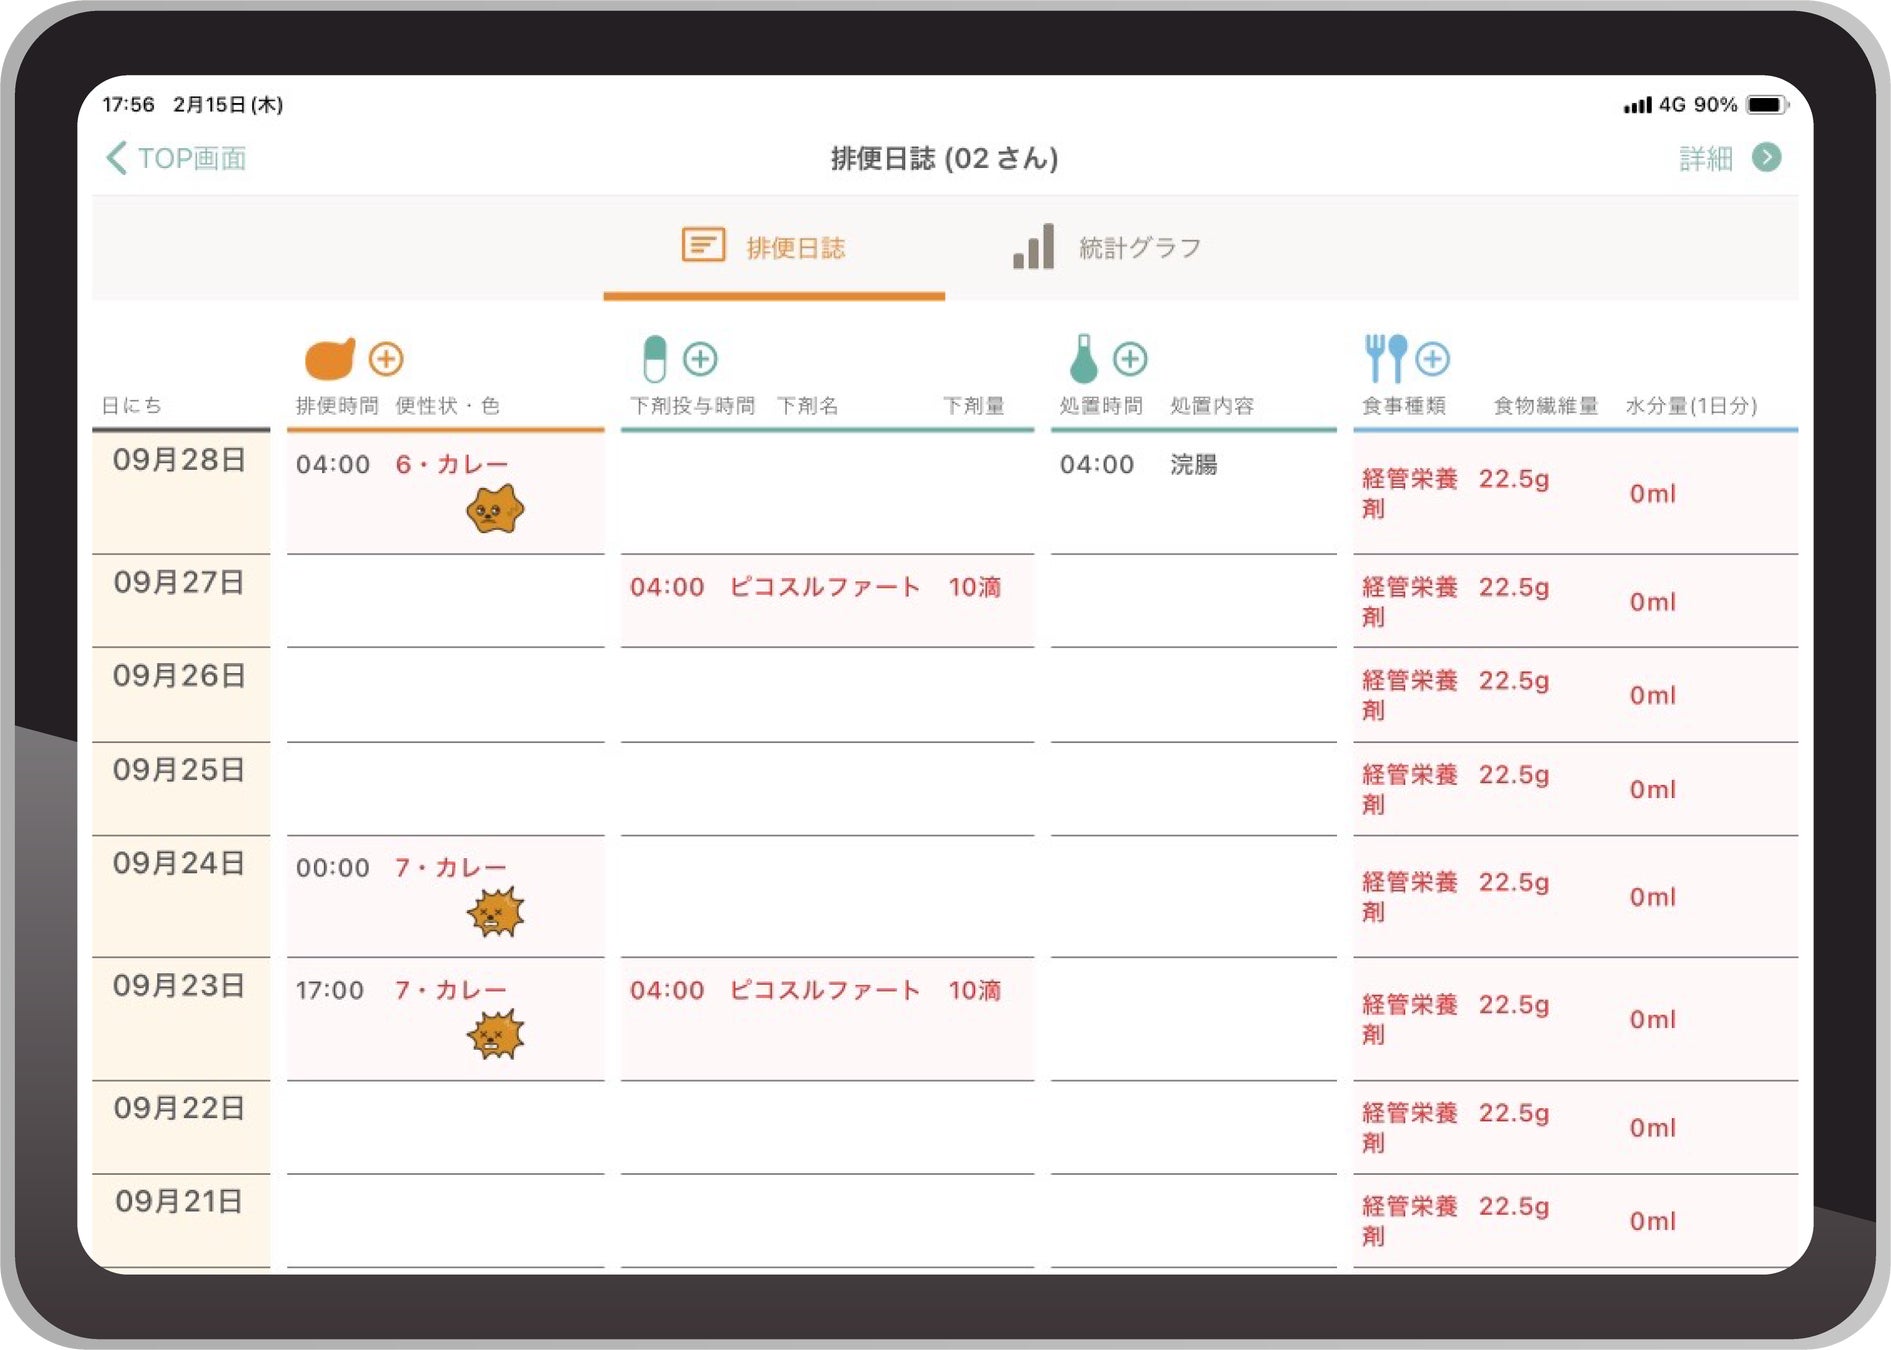The image size is (1891, 1350).
Task: Tap the stool face icon on 09月24日
Action: pos(495,912)
